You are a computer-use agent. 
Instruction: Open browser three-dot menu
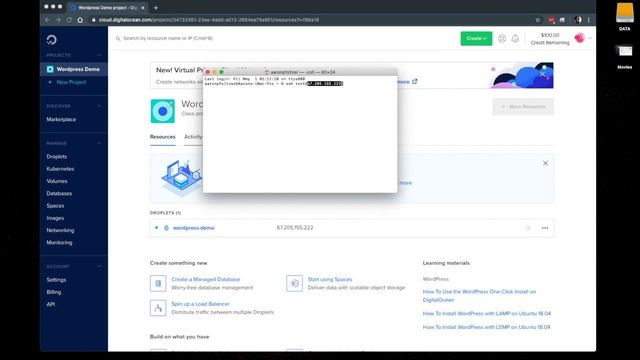(589, 20)
